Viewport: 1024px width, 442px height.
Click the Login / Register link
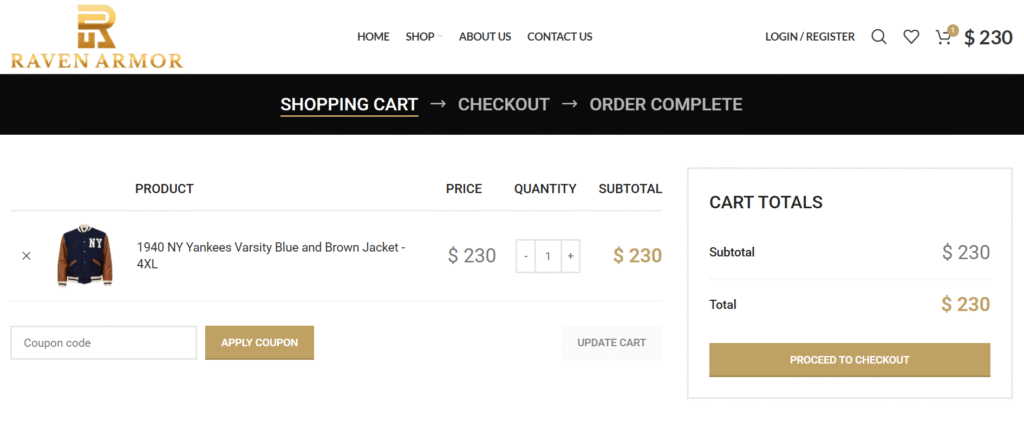click(x=810, y=37)
